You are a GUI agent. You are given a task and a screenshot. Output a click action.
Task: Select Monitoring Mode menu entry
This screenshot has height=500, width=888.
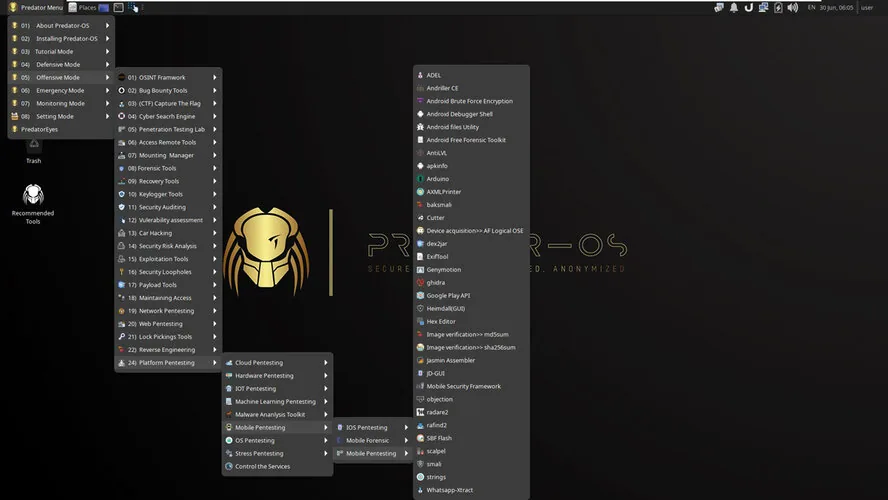pos(61,104)
